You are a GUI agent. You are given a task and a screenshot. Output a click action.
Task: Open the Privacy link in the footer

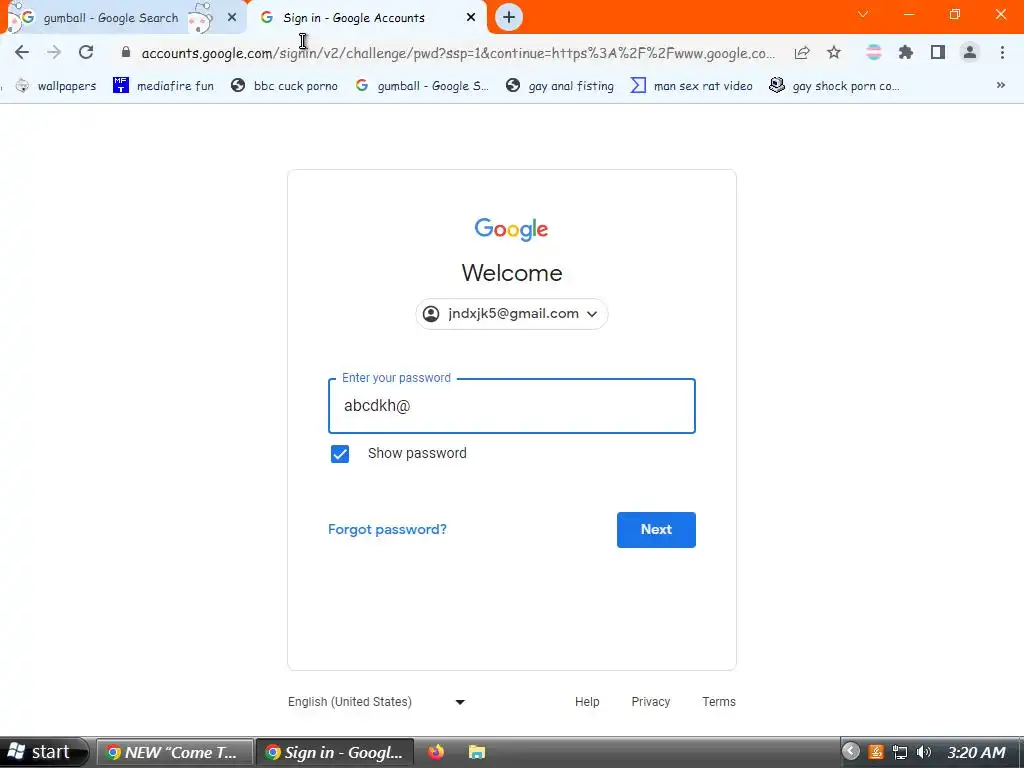[650, 701]
